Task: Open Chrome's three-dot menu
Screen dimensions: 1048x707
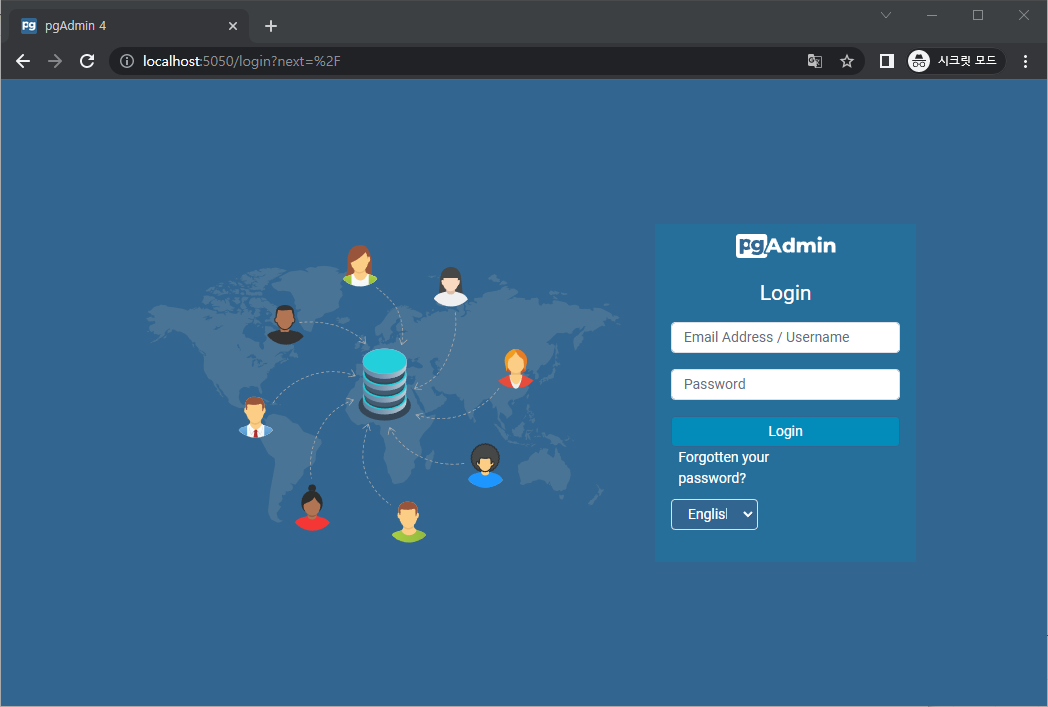Action: 1025,61
